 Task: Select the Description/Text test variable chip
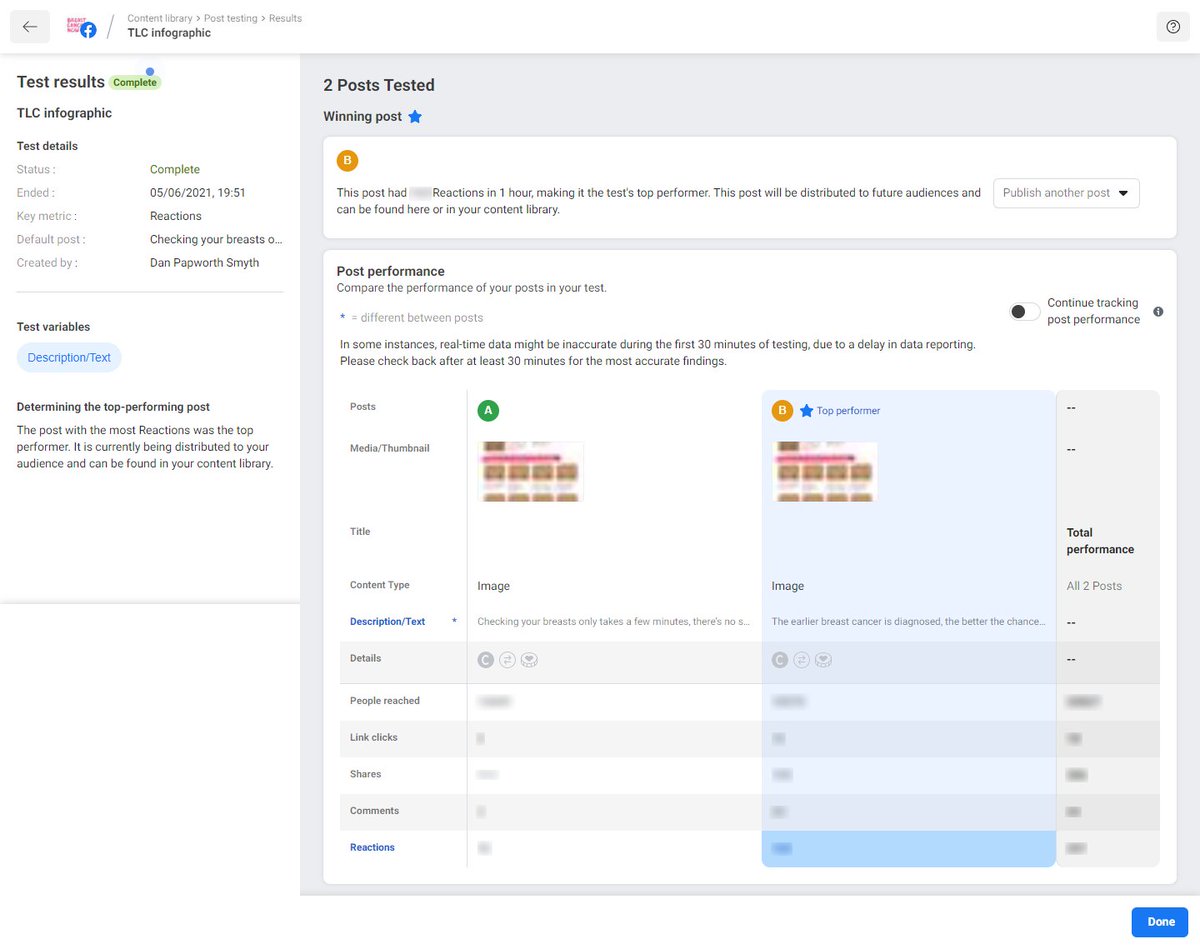point(68,357)
